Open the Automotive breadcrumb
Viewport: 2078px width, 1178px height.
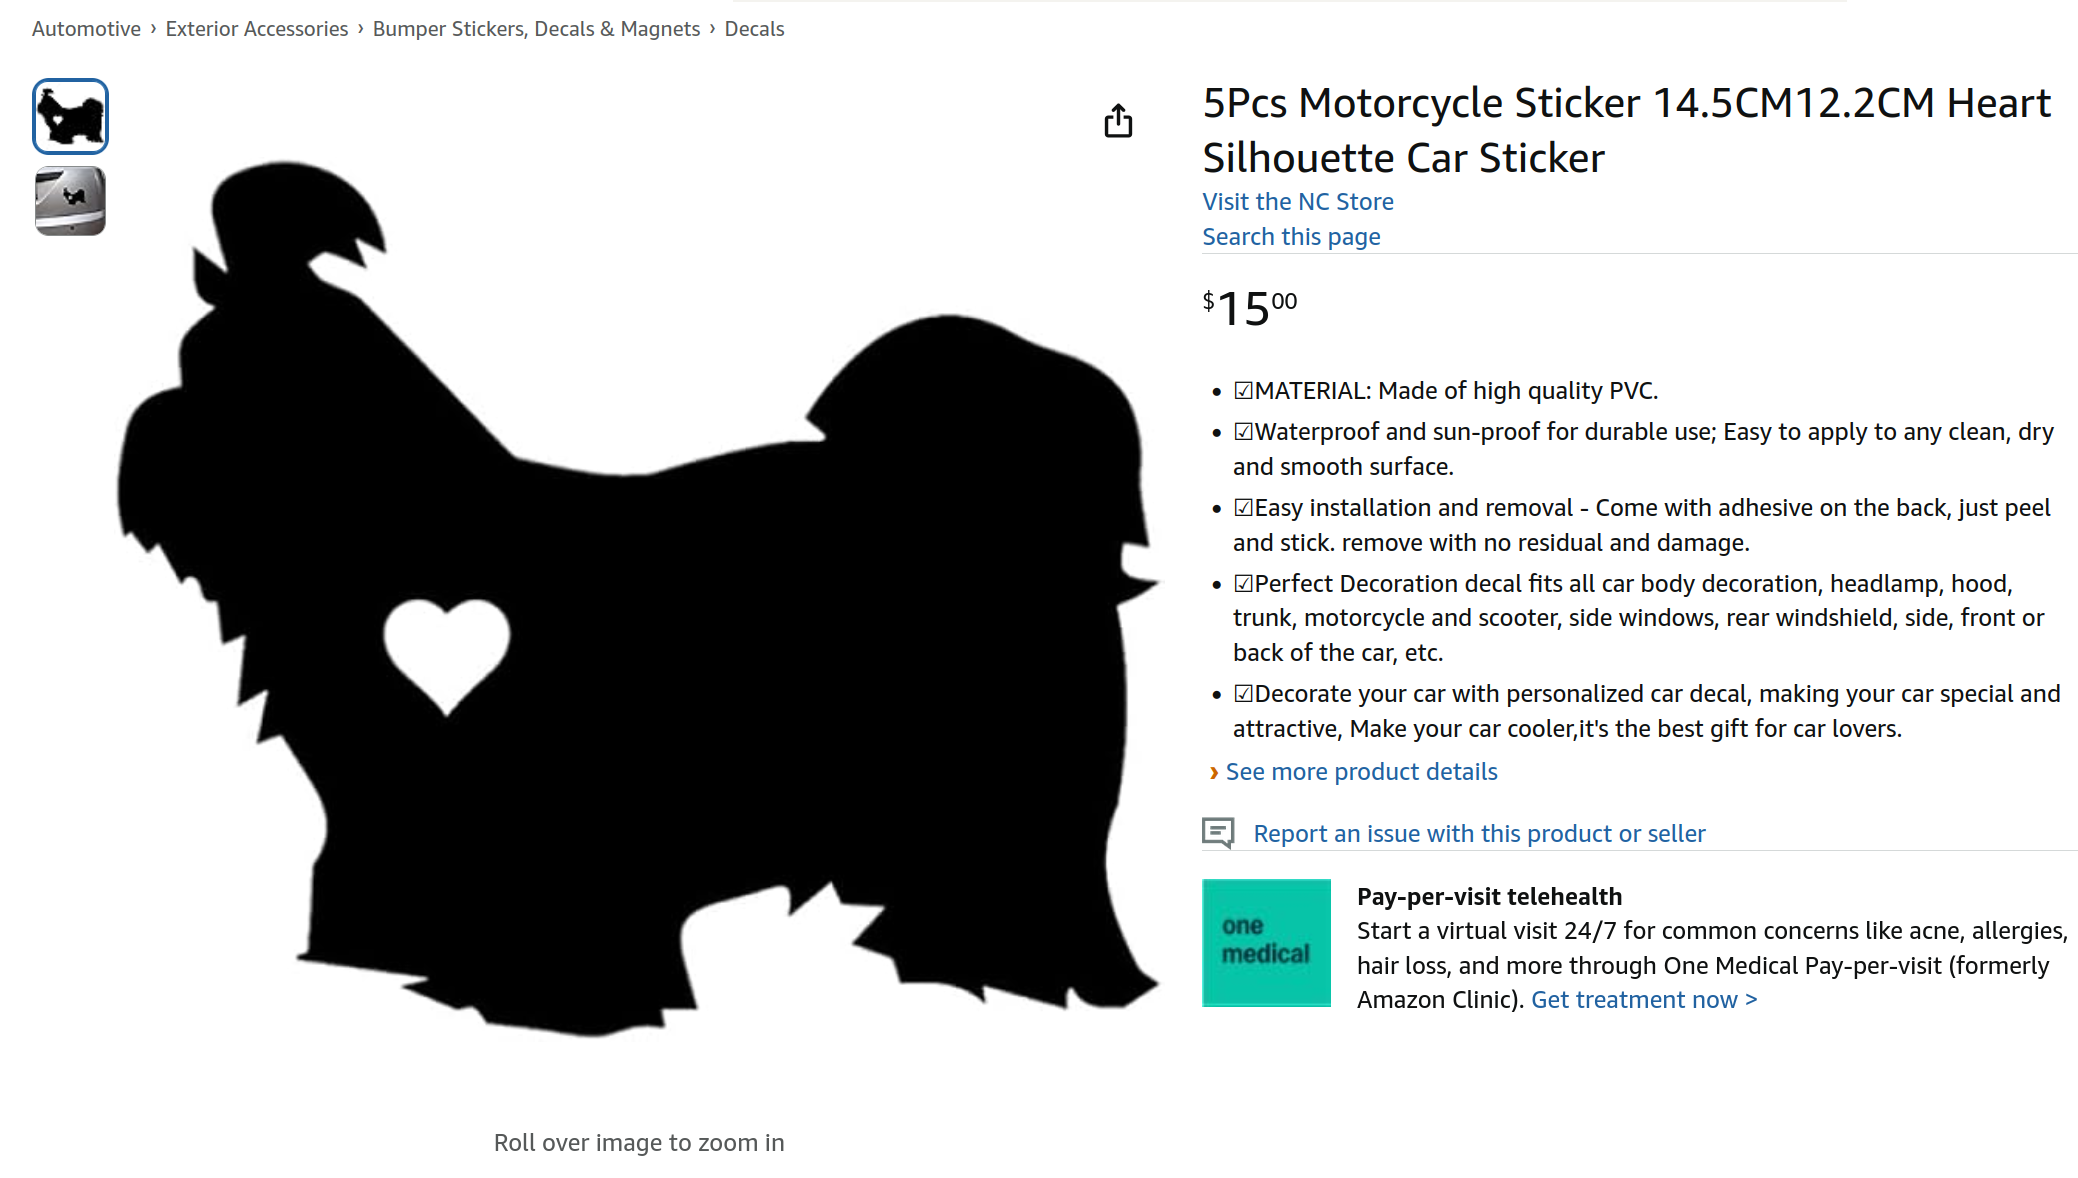[x=86, y=29]
